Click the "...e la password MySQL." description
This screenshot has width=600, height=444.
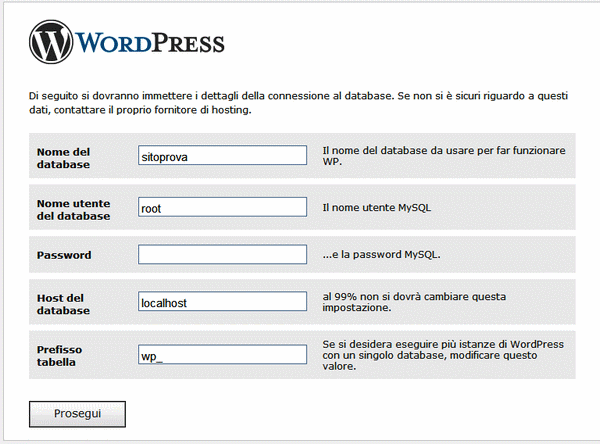click(381, 255)
